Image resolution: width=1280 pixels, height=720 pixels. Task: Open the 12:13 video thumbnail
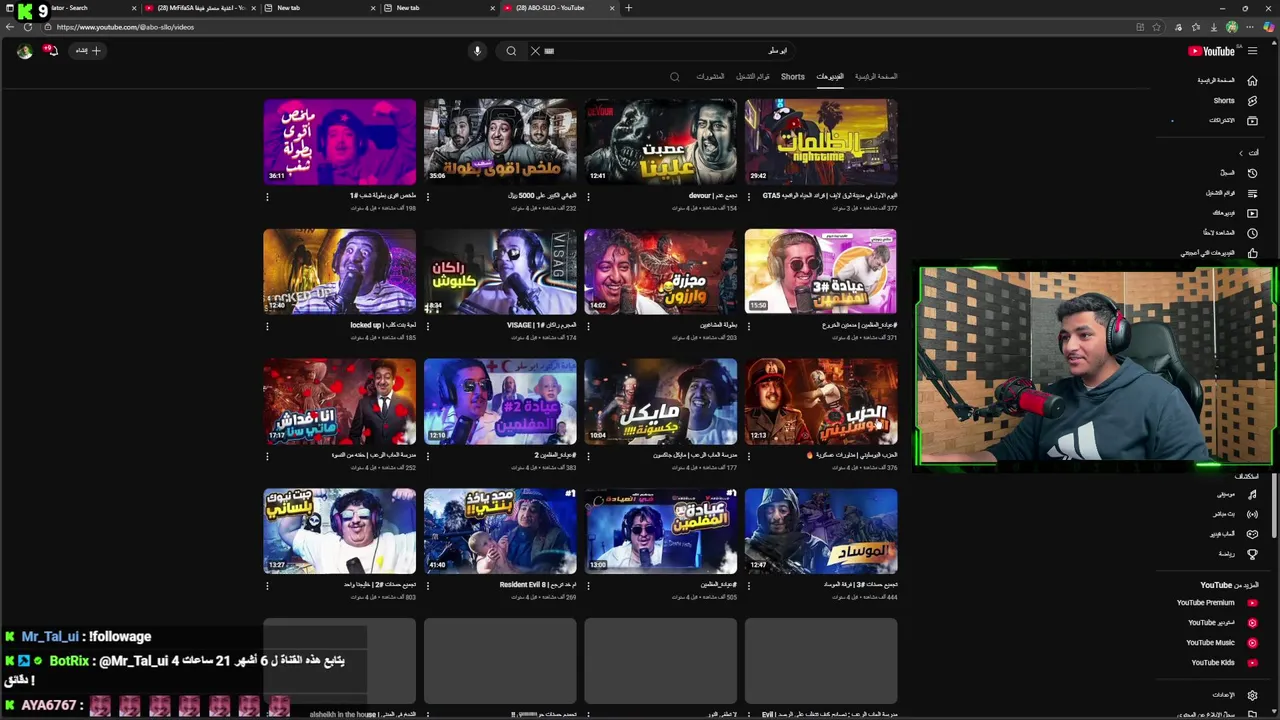(821, 402)
